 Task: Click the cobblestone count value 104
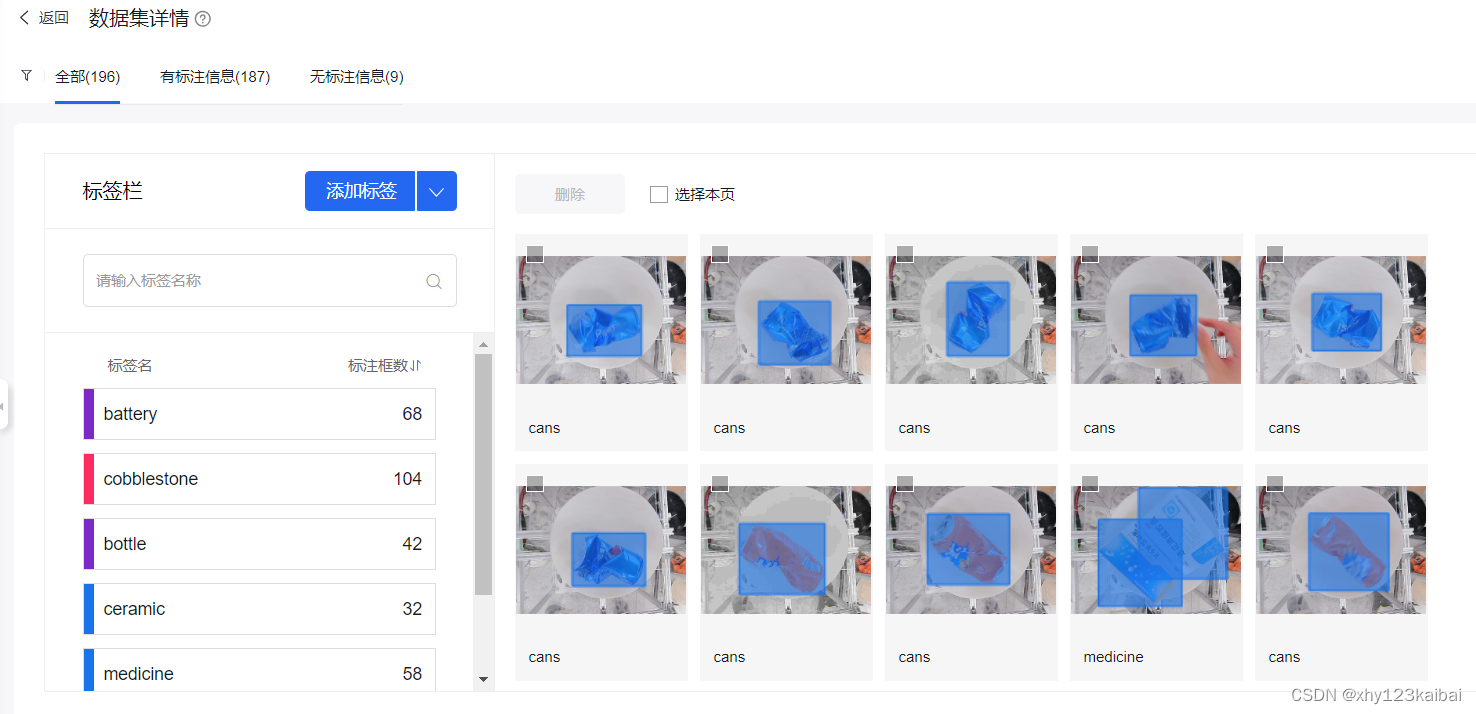coord(408,479)
